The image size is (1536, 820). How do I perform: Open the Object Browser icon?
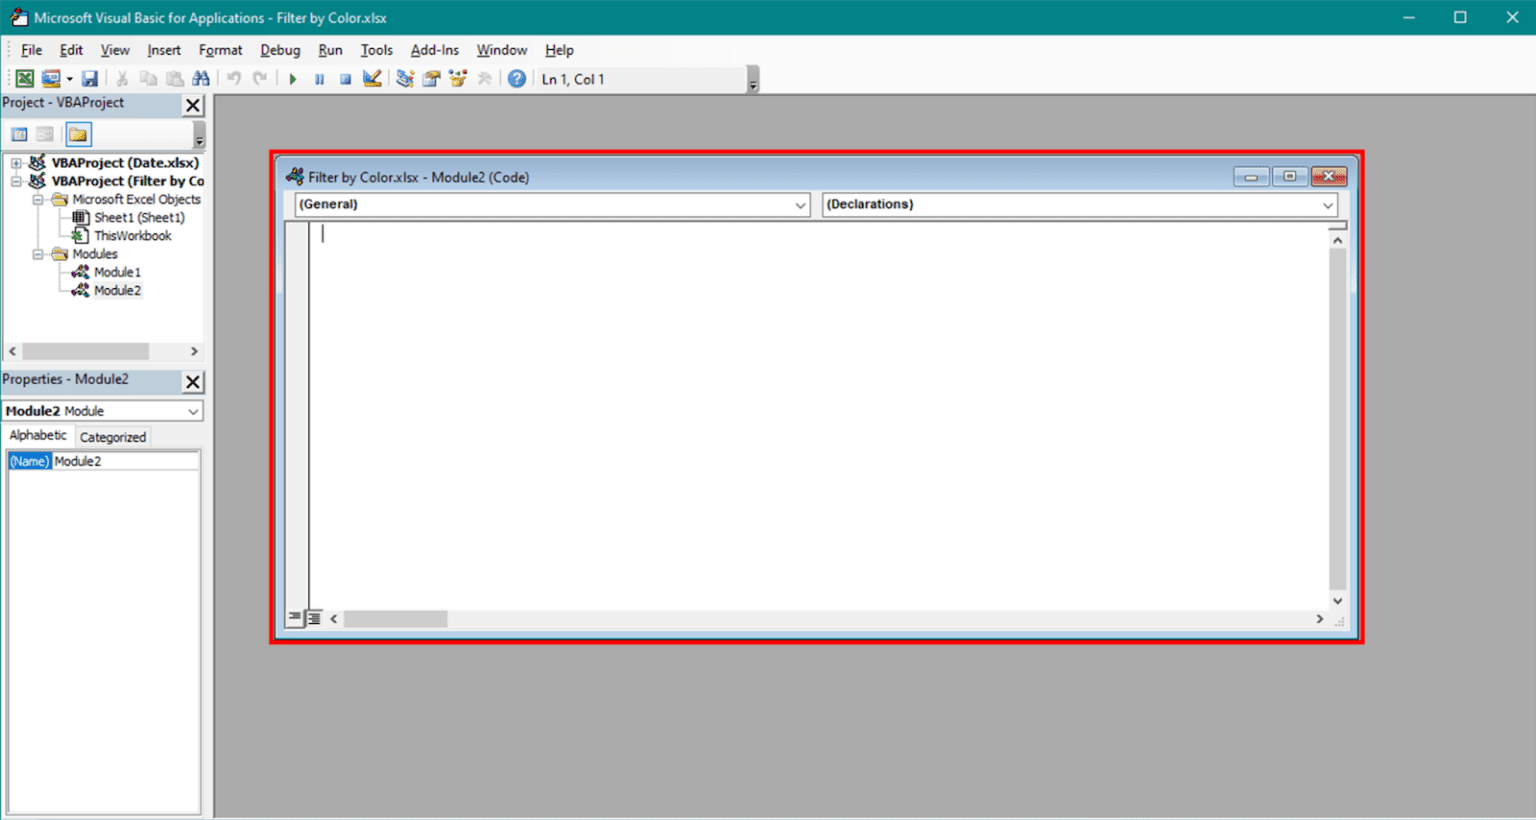click(x=457, y=78)
